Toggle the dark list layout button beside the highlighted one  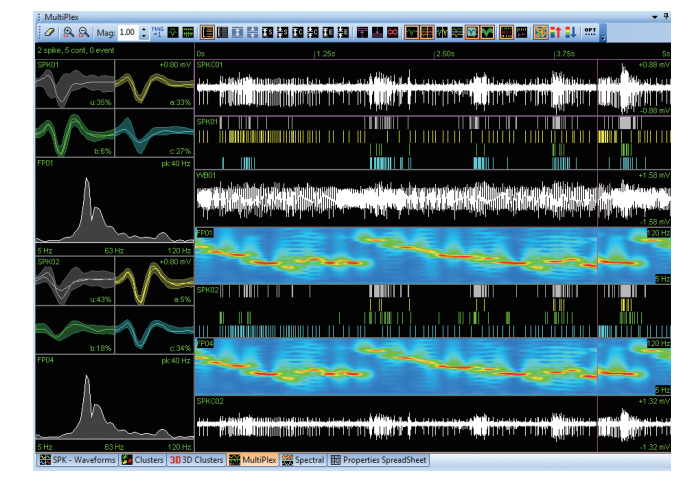[222, 32]
